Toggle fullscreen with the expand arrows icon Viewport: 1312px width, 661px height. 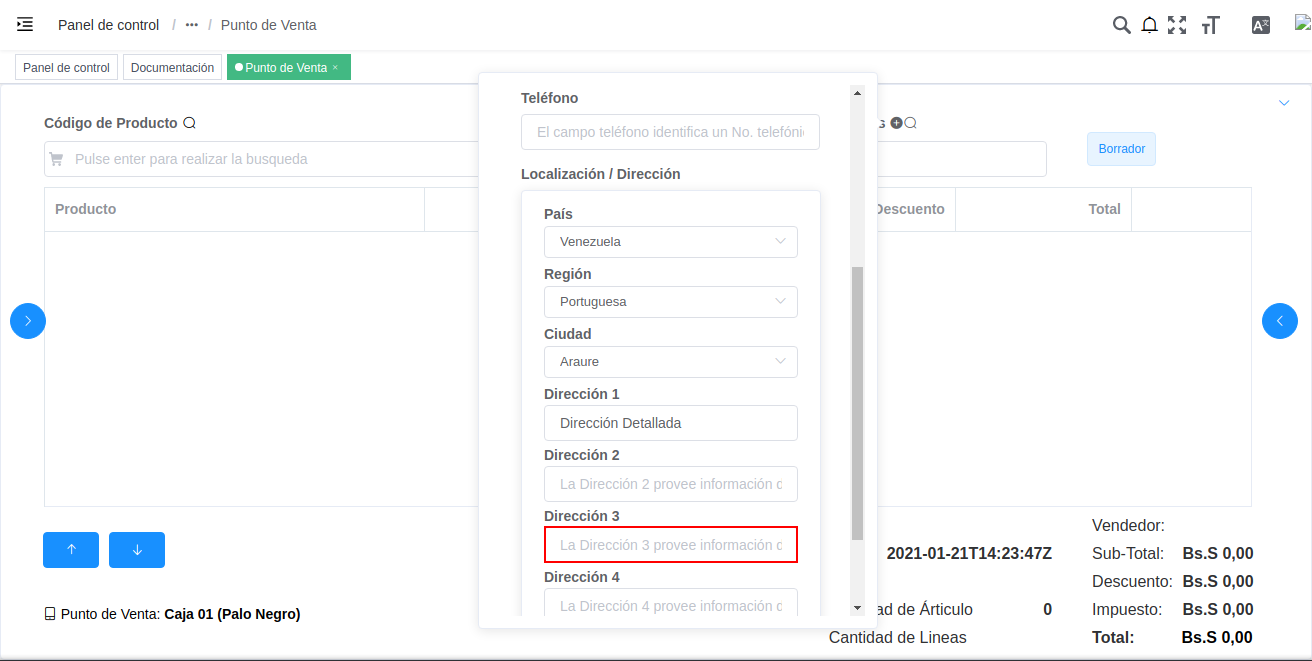[x=1177, y=24]
